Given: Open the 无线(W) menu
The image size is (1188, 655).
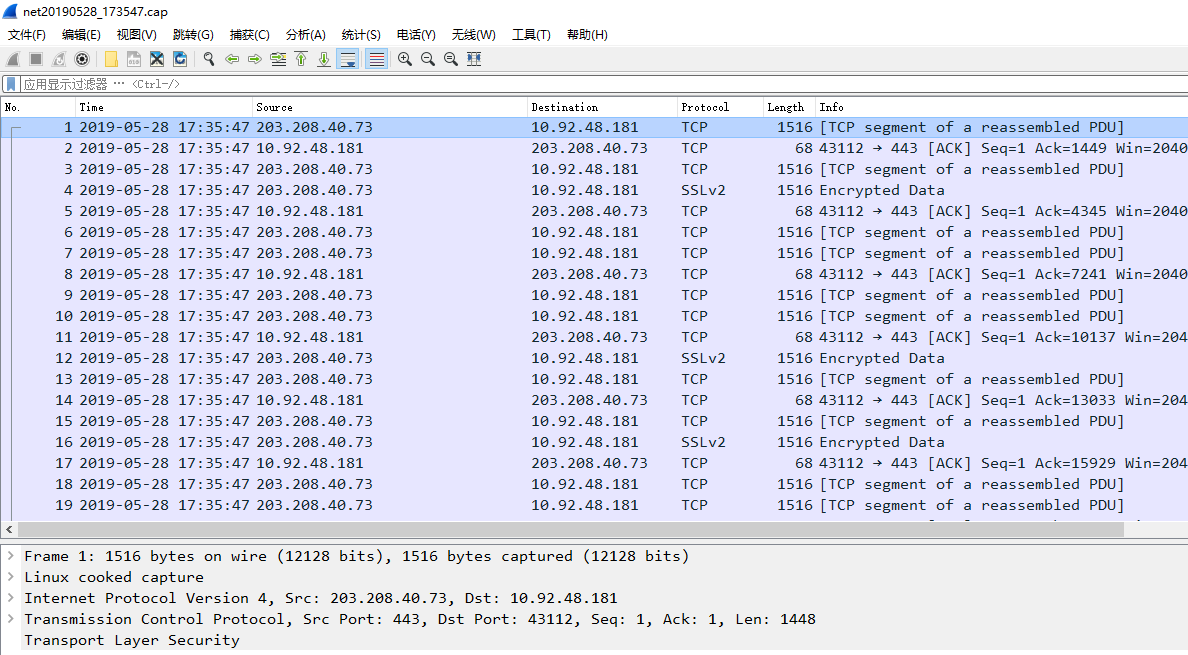Looking at the screenshot, I should (x=474, y=35).
